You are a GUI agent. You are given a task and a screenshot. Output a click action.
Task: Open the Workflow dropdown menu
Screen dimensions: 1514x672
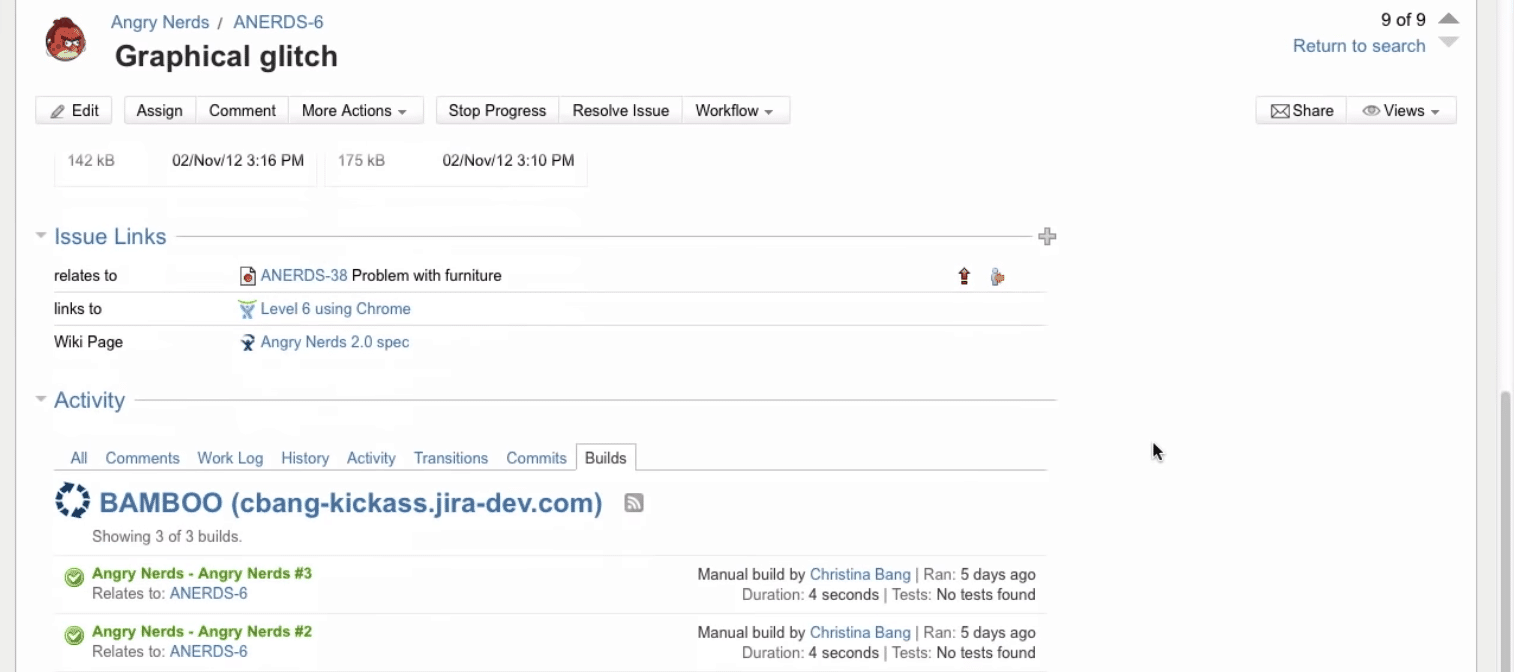coord(734,111)
